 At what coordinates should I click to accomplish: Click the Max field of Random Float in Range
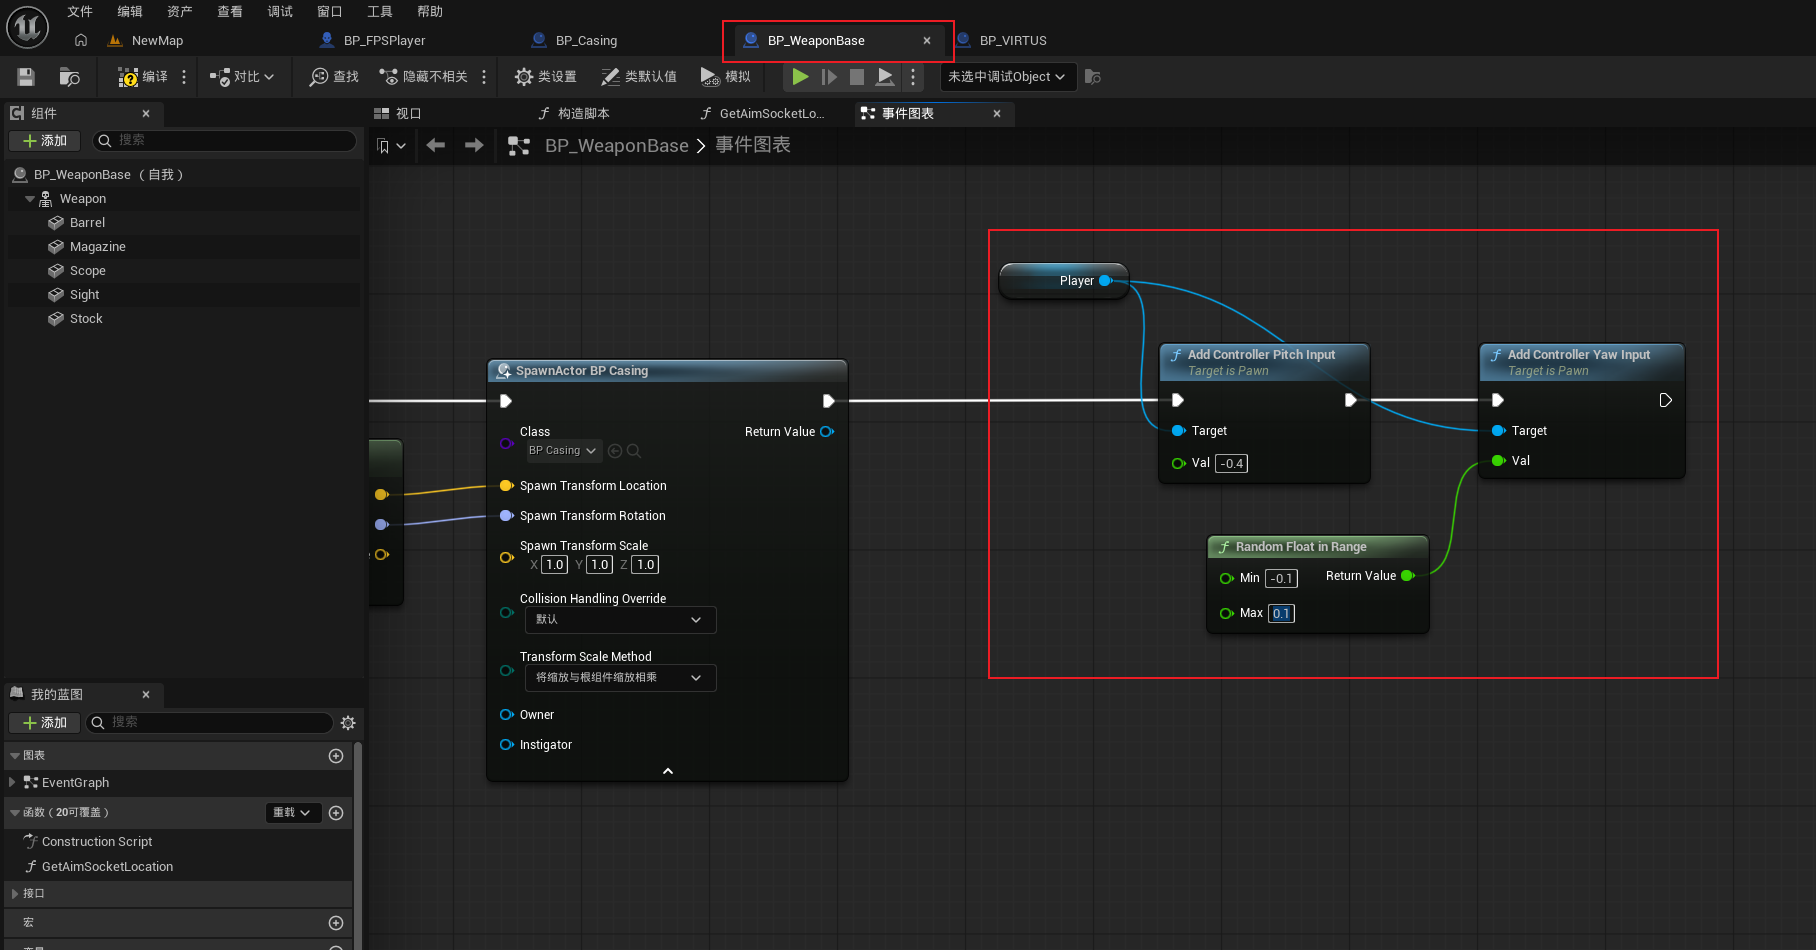point(1281,614)
